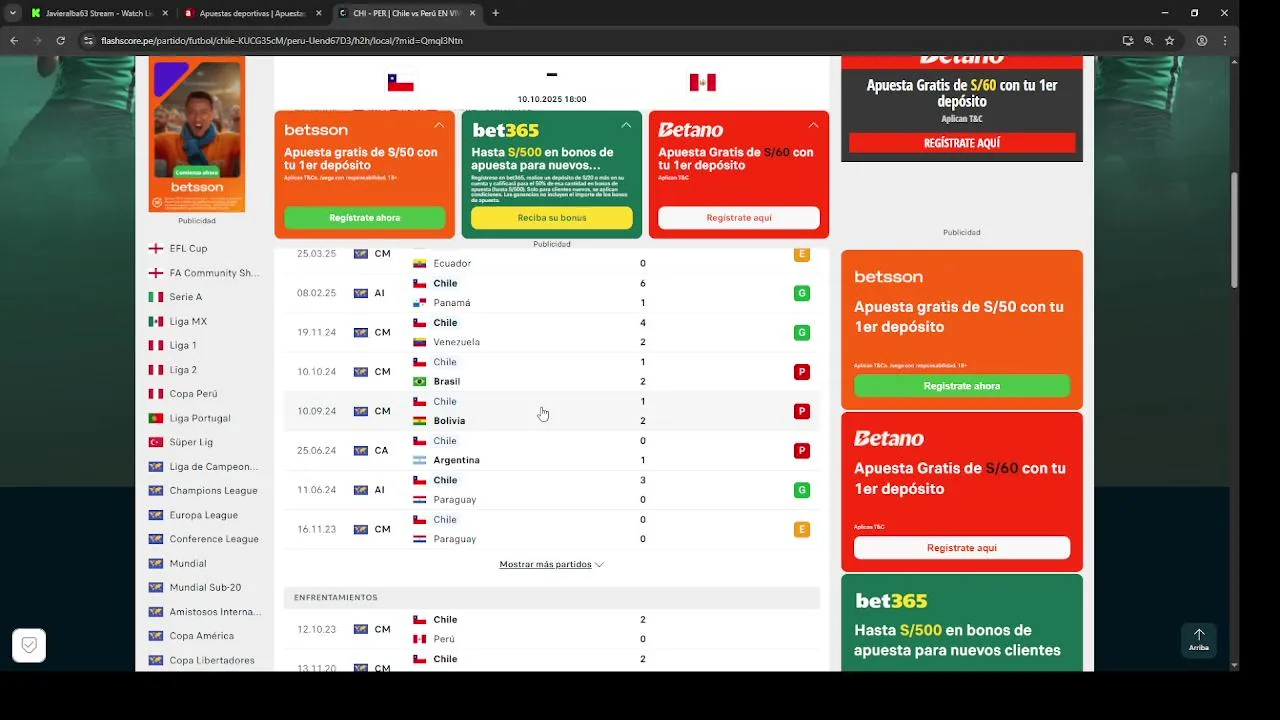Click the Chile flag in match header
1280x720 pixels.
pyautogui.click(x=400, y=82)
